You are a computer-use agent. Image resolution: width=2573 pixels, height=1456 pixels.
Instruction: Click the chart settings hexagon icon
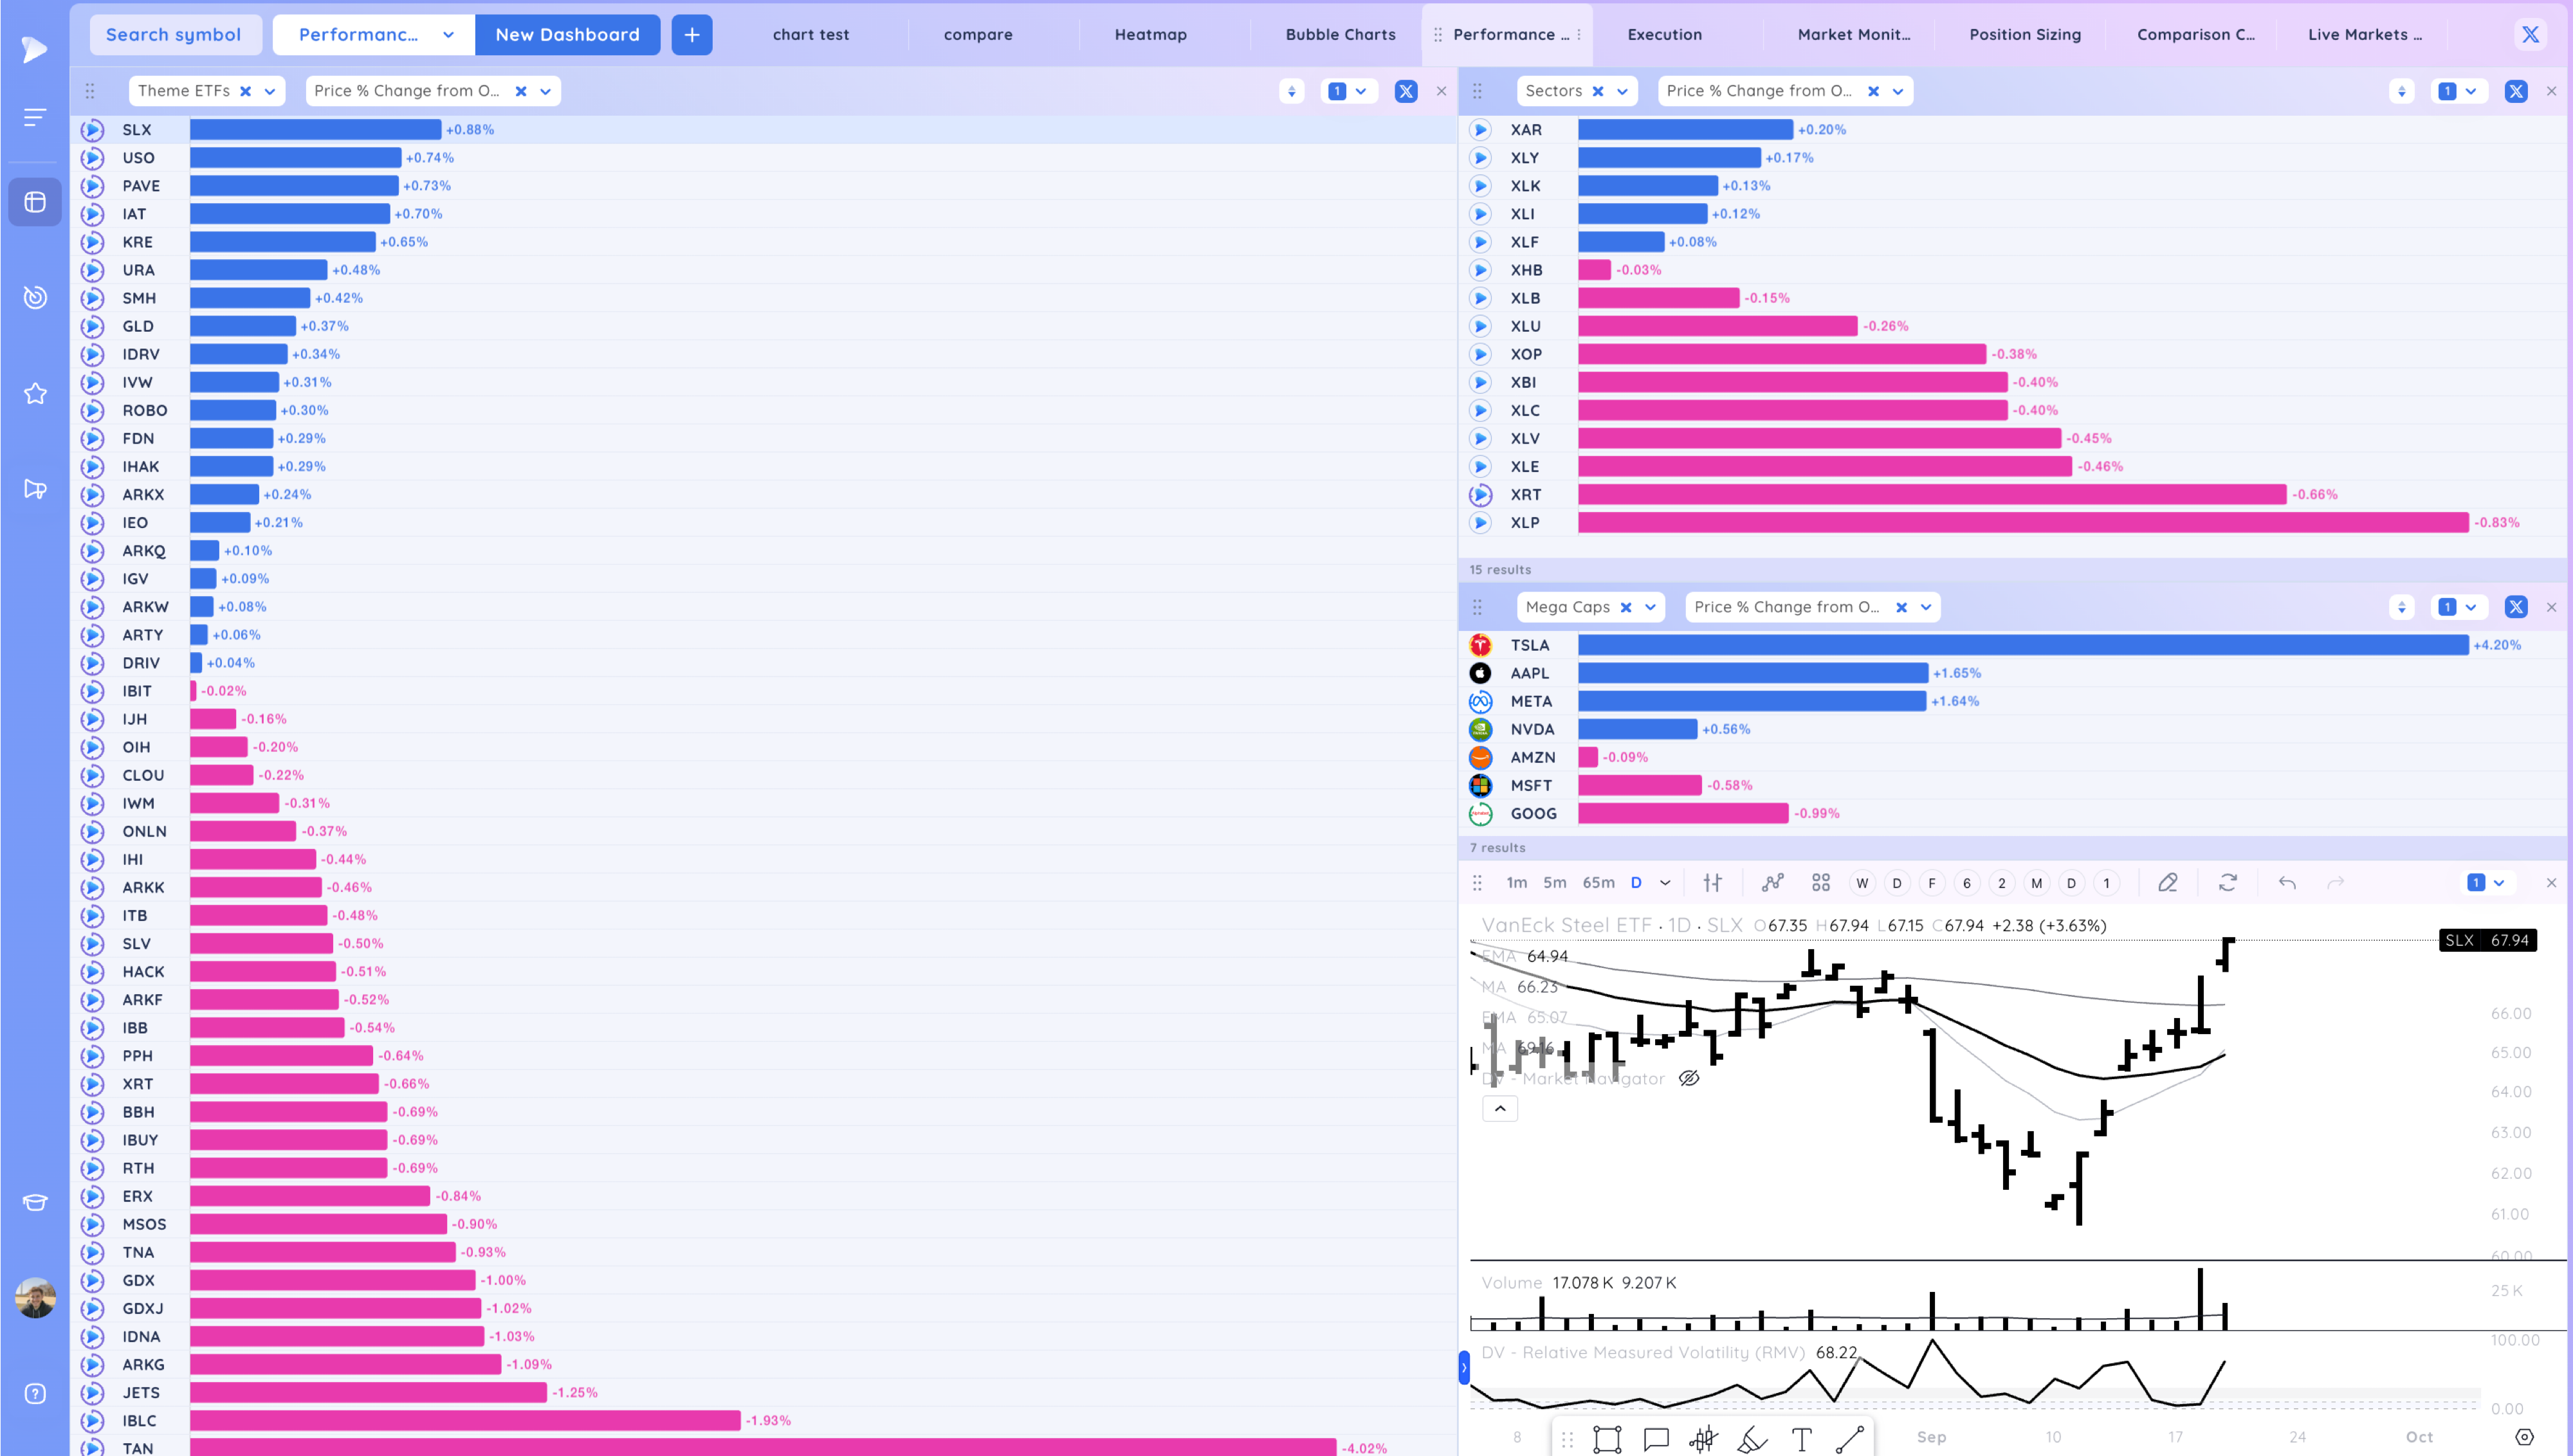[x=2524, y=1437]
